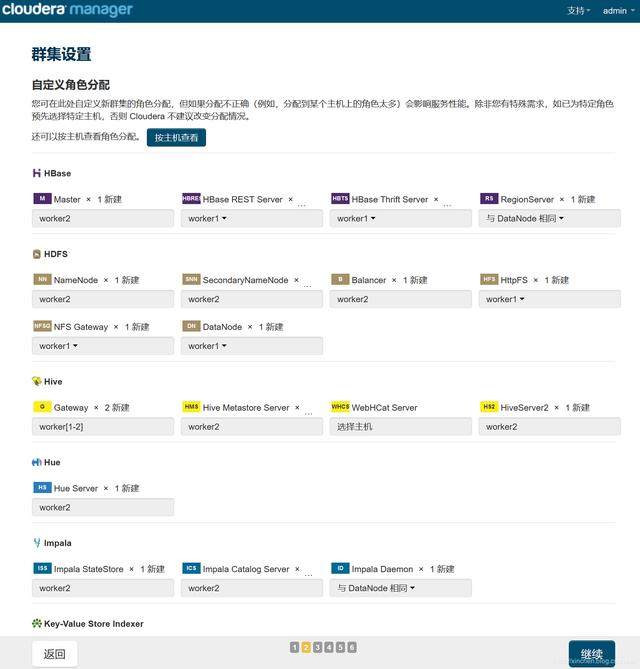Click the Hue service icon
Viewport: 640px width, 669px height.
[x=37, y=462]
